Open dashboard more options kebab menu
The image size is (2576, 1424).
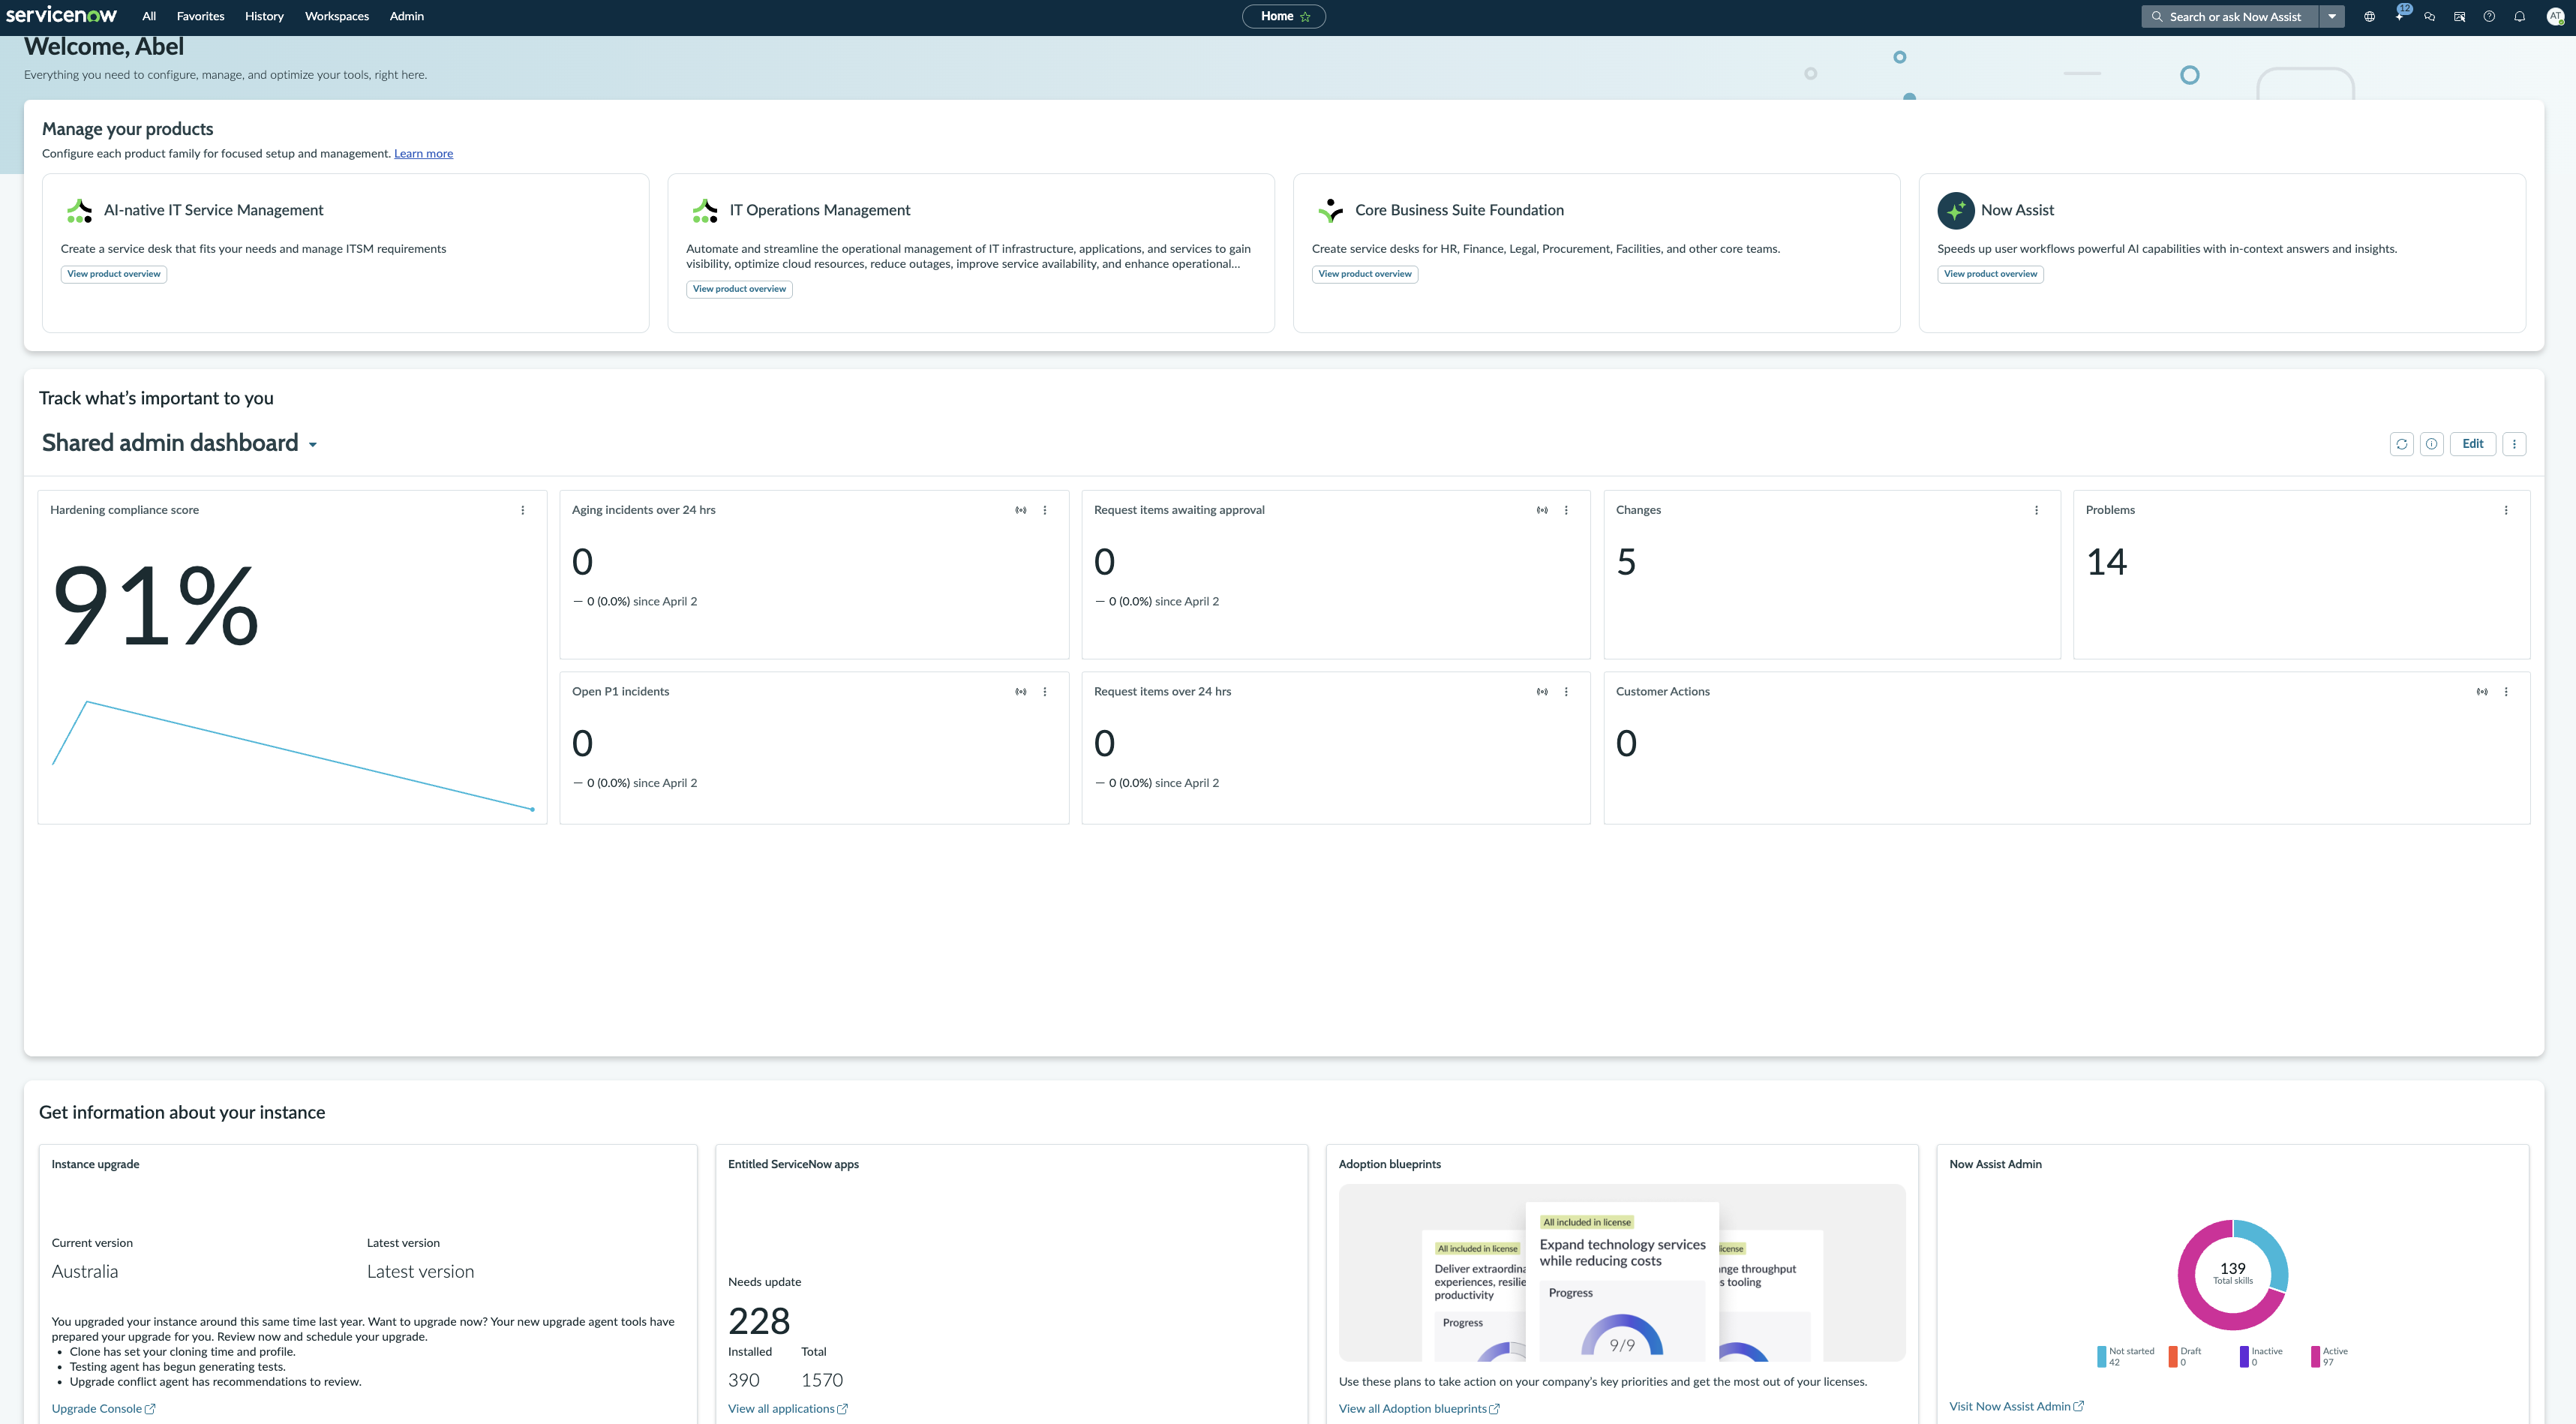click(2514, 444)
